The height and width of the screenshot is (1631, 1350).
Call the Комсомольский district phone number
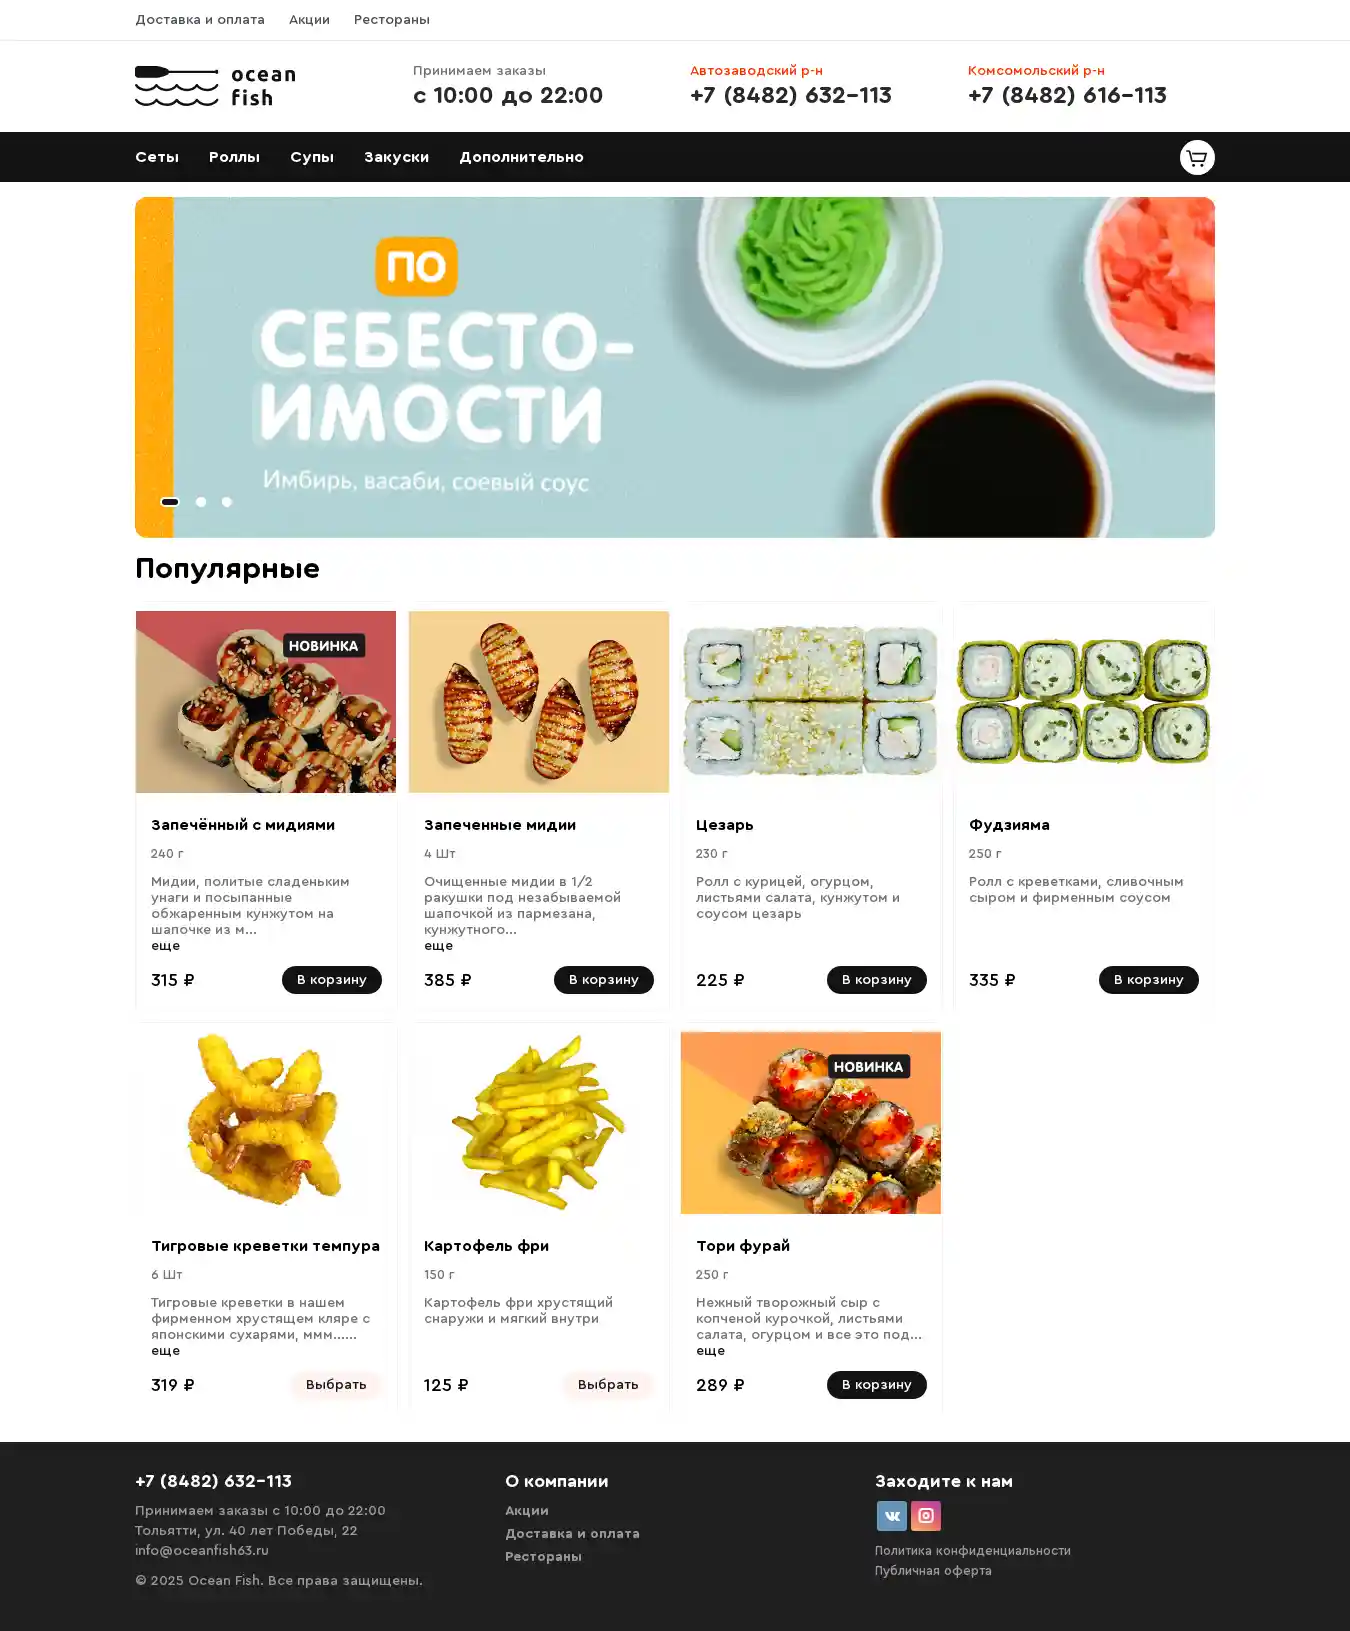(1067, 96)
